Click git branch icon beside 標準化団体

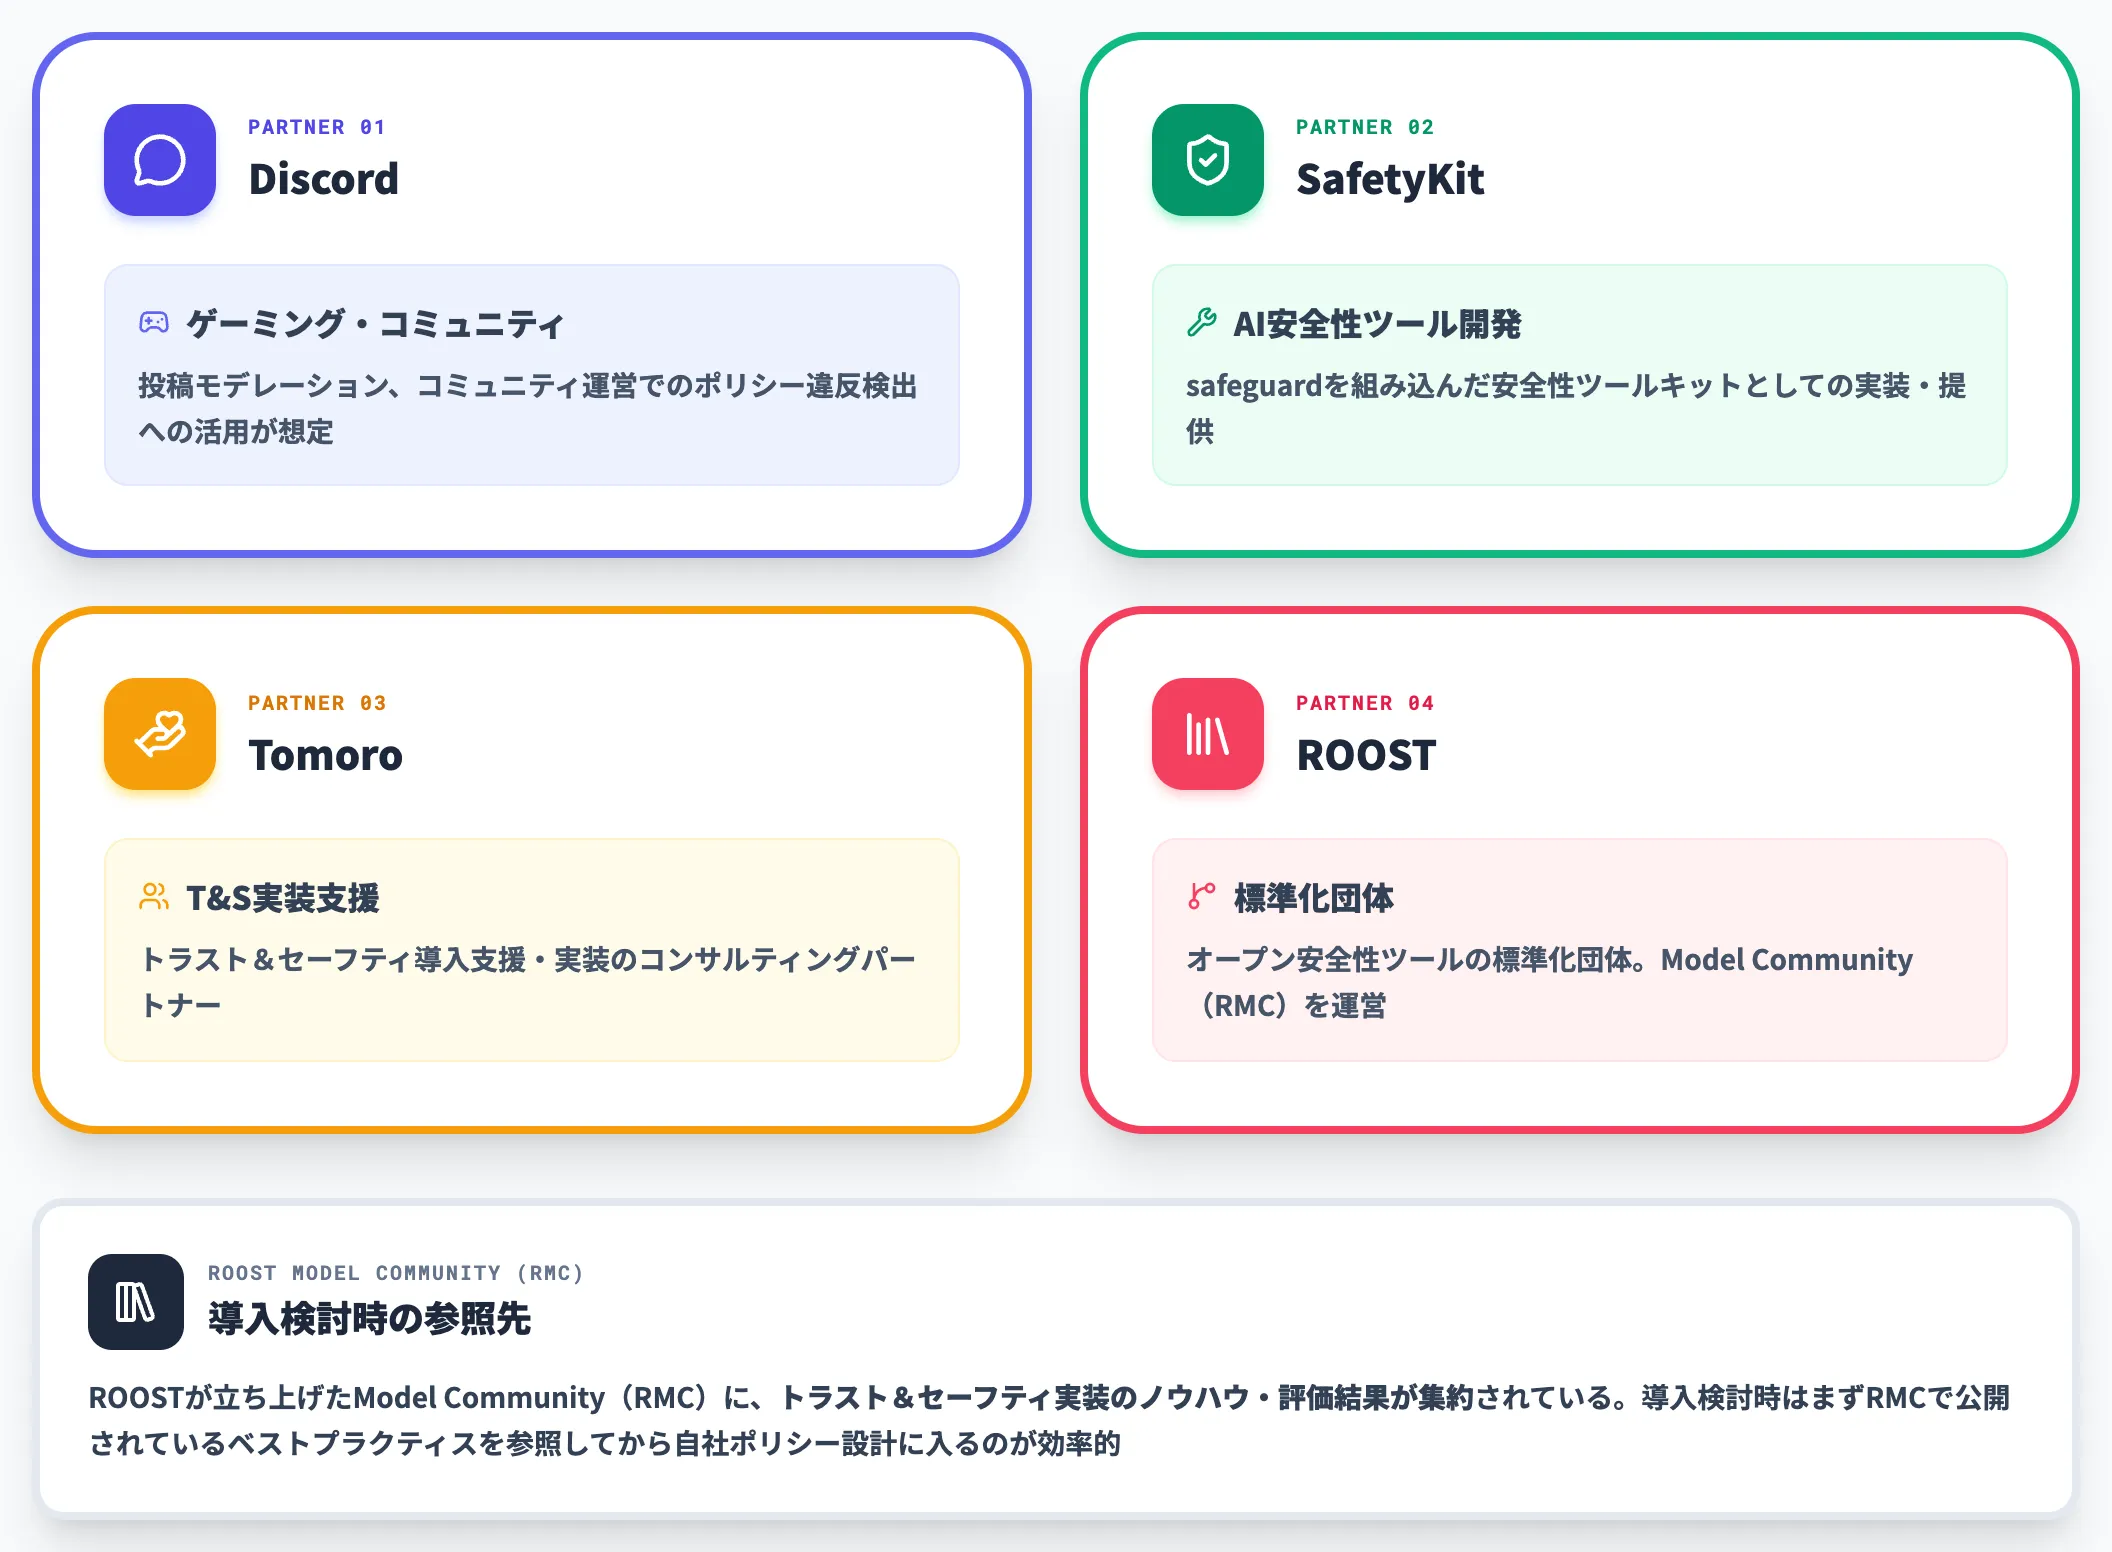[1202, 896]
